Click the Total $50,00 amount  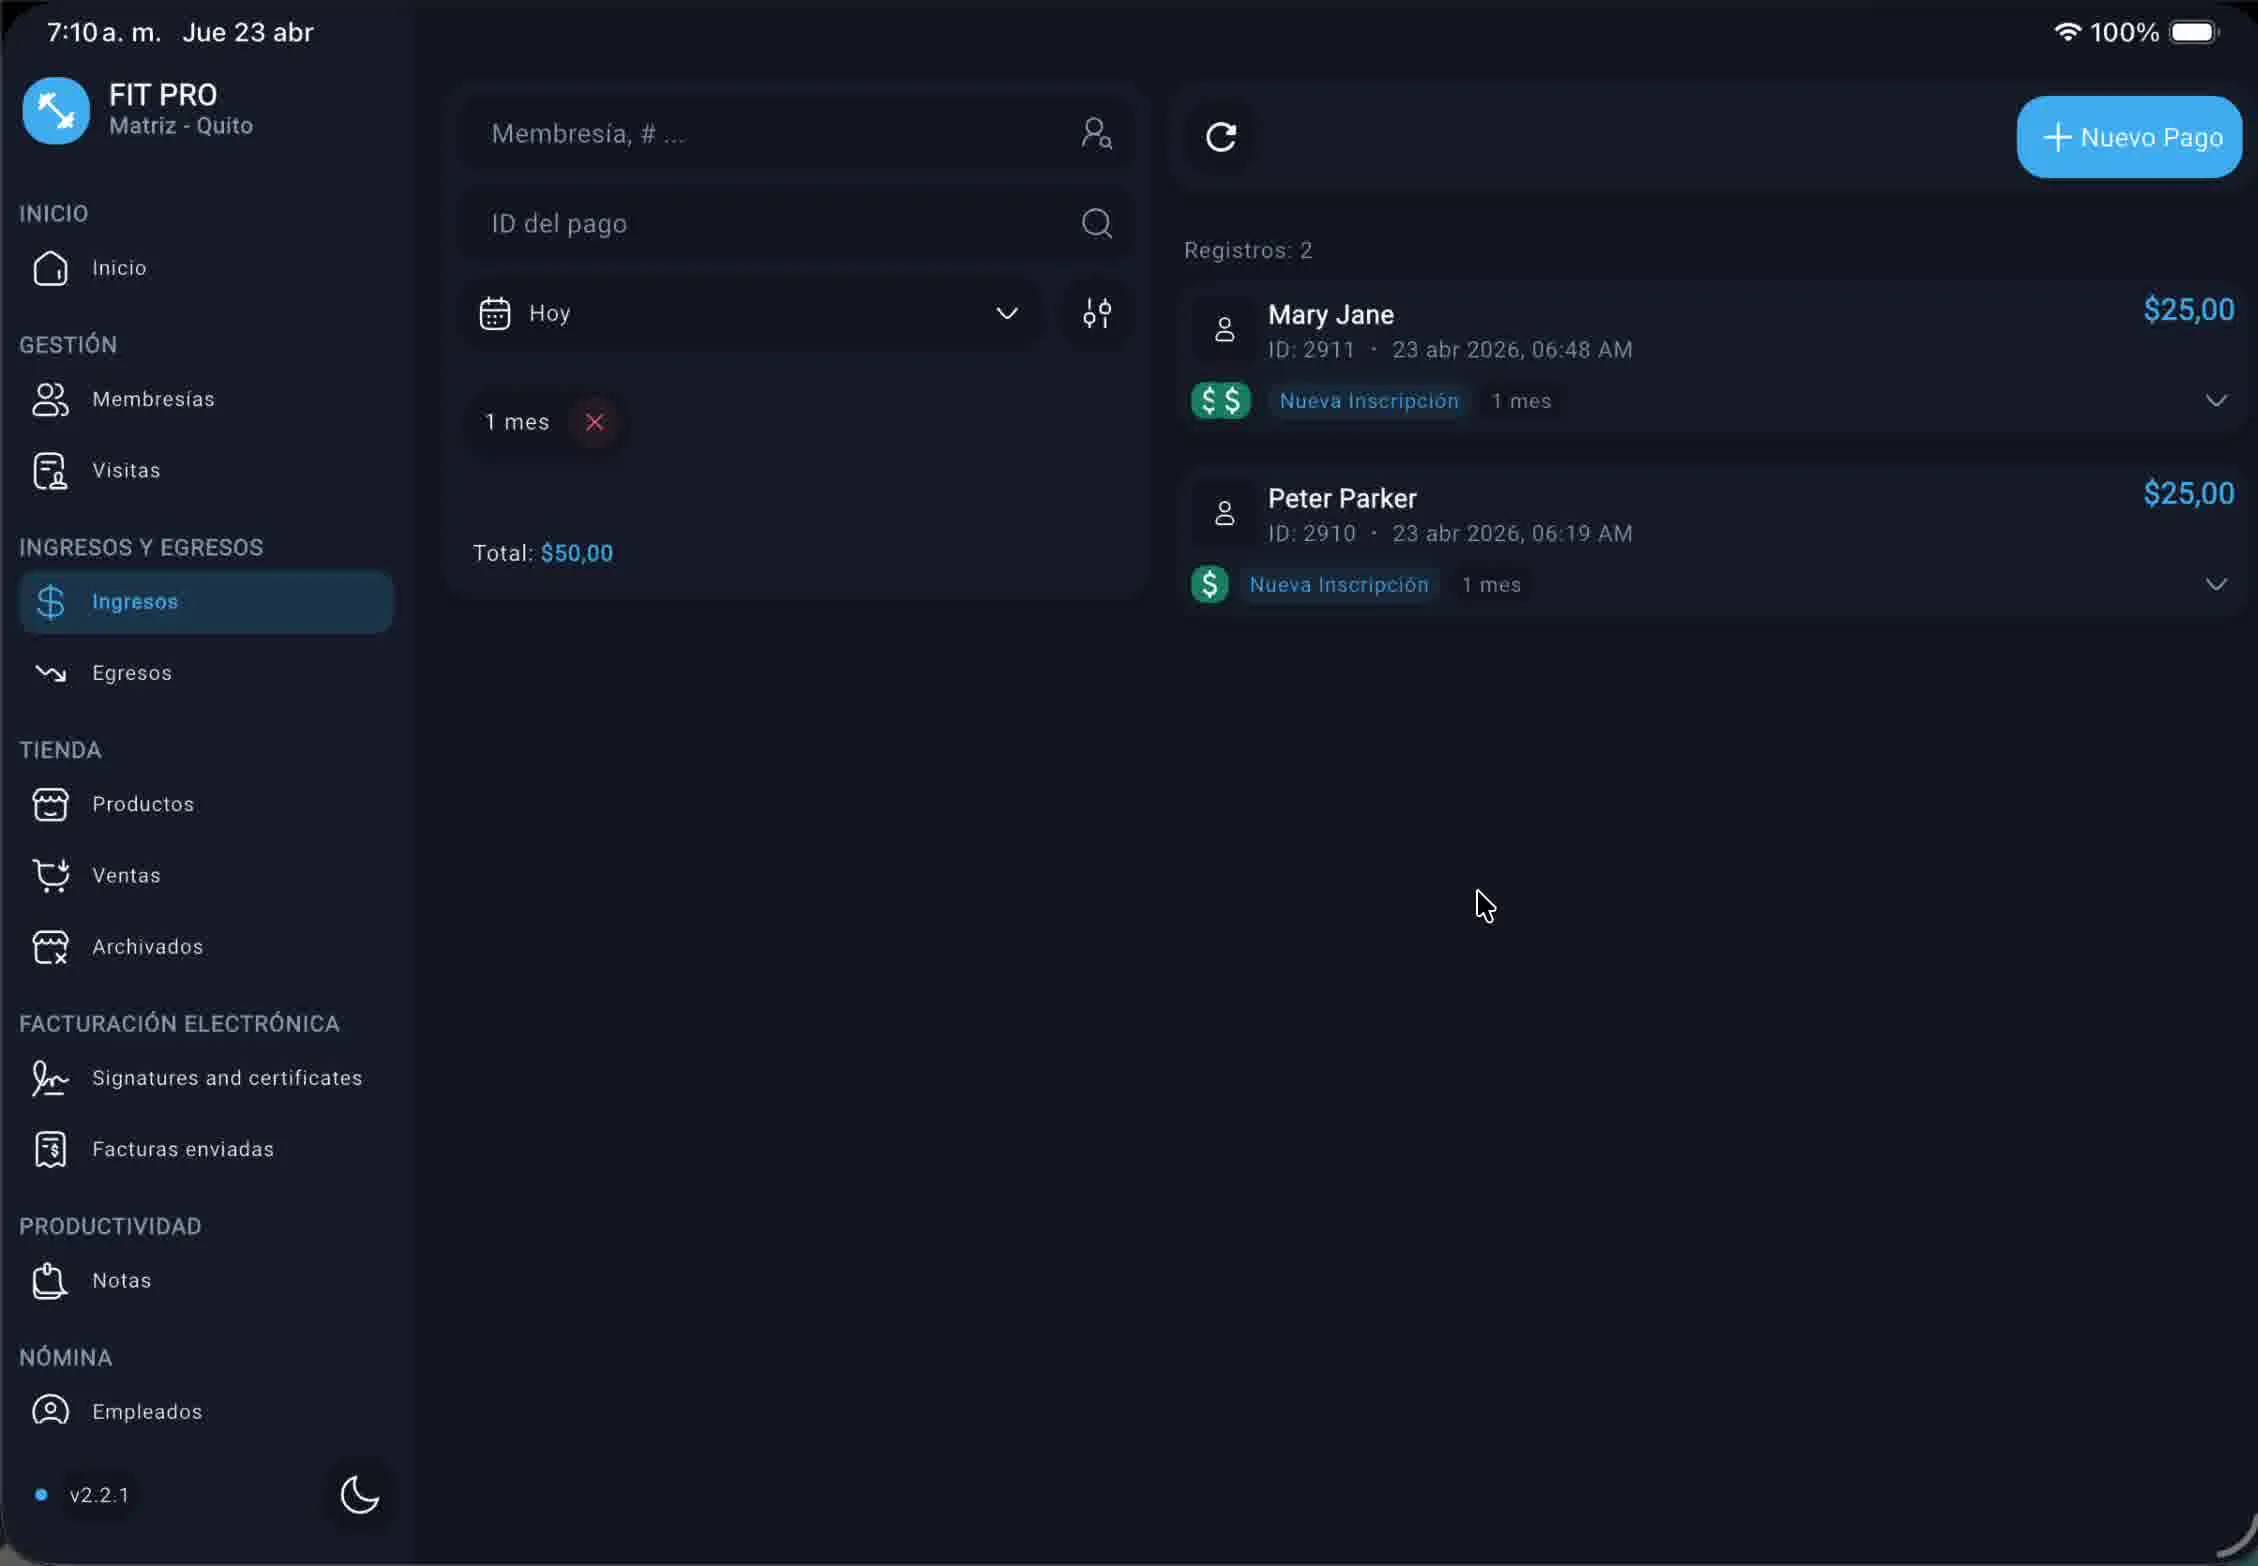click(577, 553)
